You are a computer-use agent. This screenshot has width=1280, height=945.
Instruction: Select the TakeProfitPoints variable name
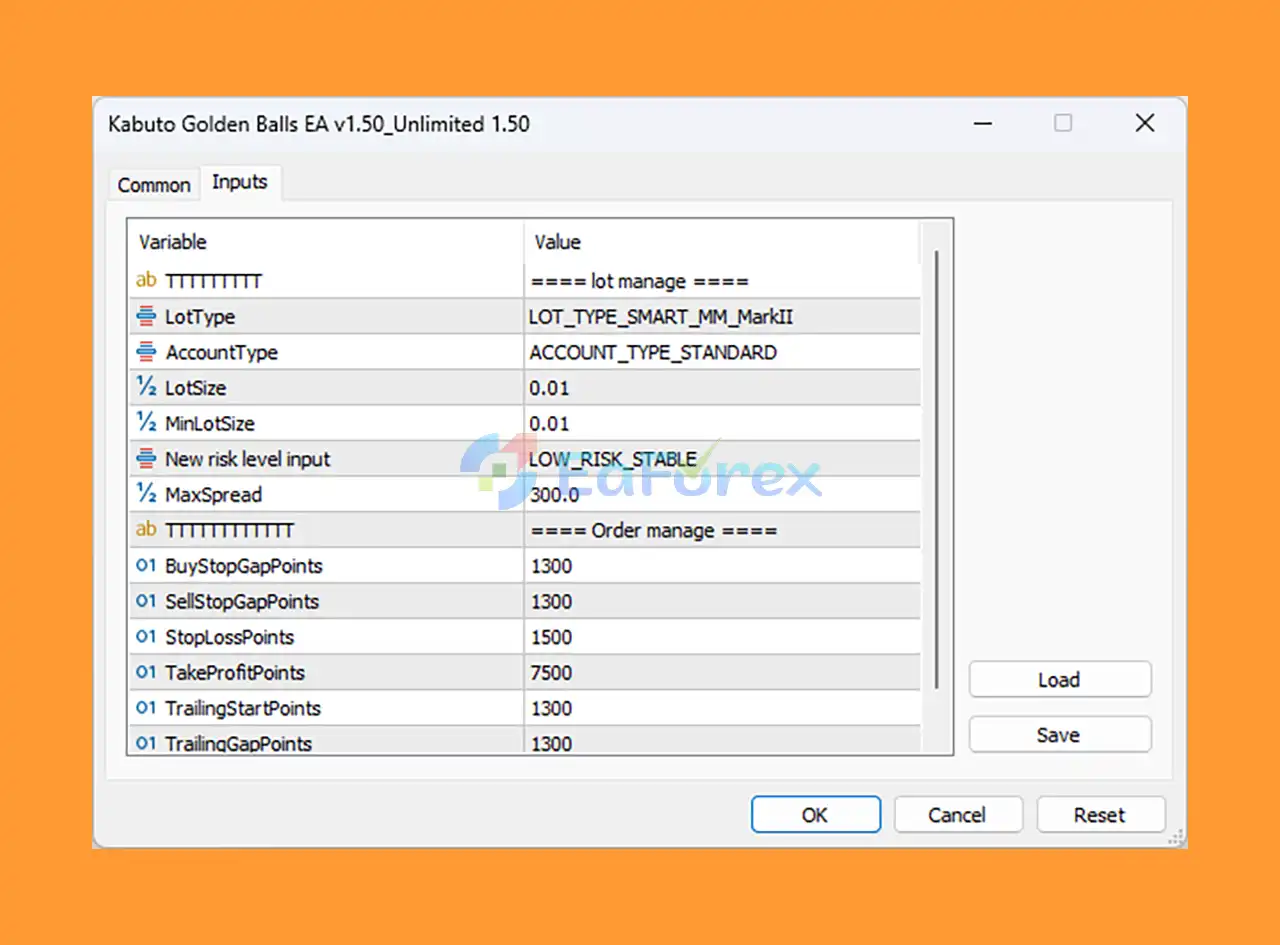(x=235, y=672)
